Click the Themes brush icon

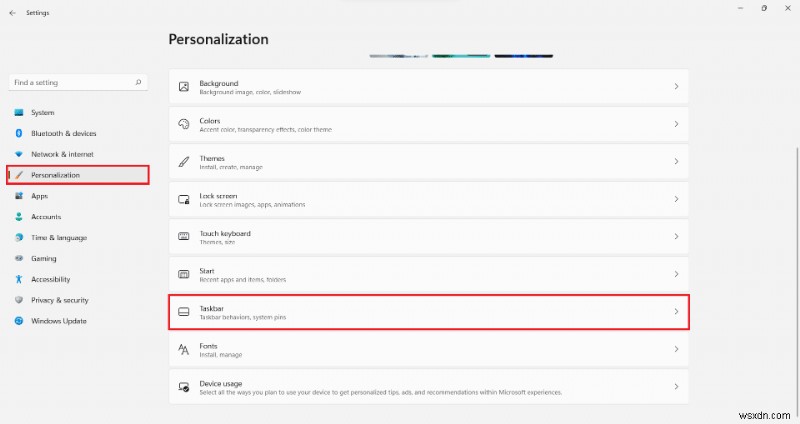tap(184, 162)
